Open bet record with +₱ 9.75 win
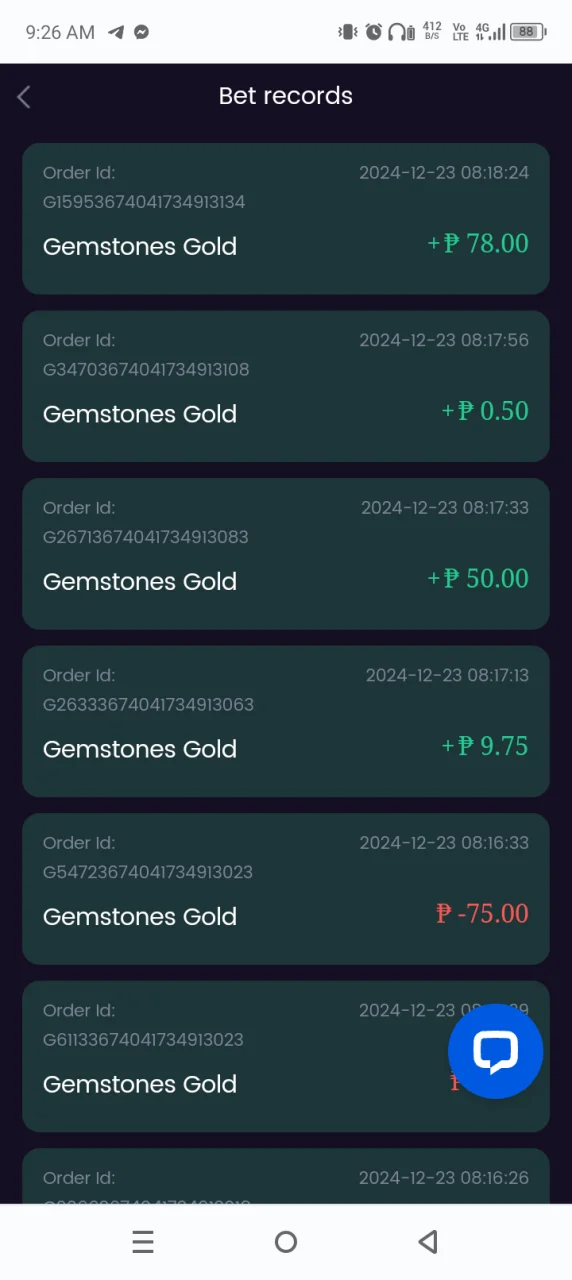This screenshot has height=1280, width=572. click(286, 721)
